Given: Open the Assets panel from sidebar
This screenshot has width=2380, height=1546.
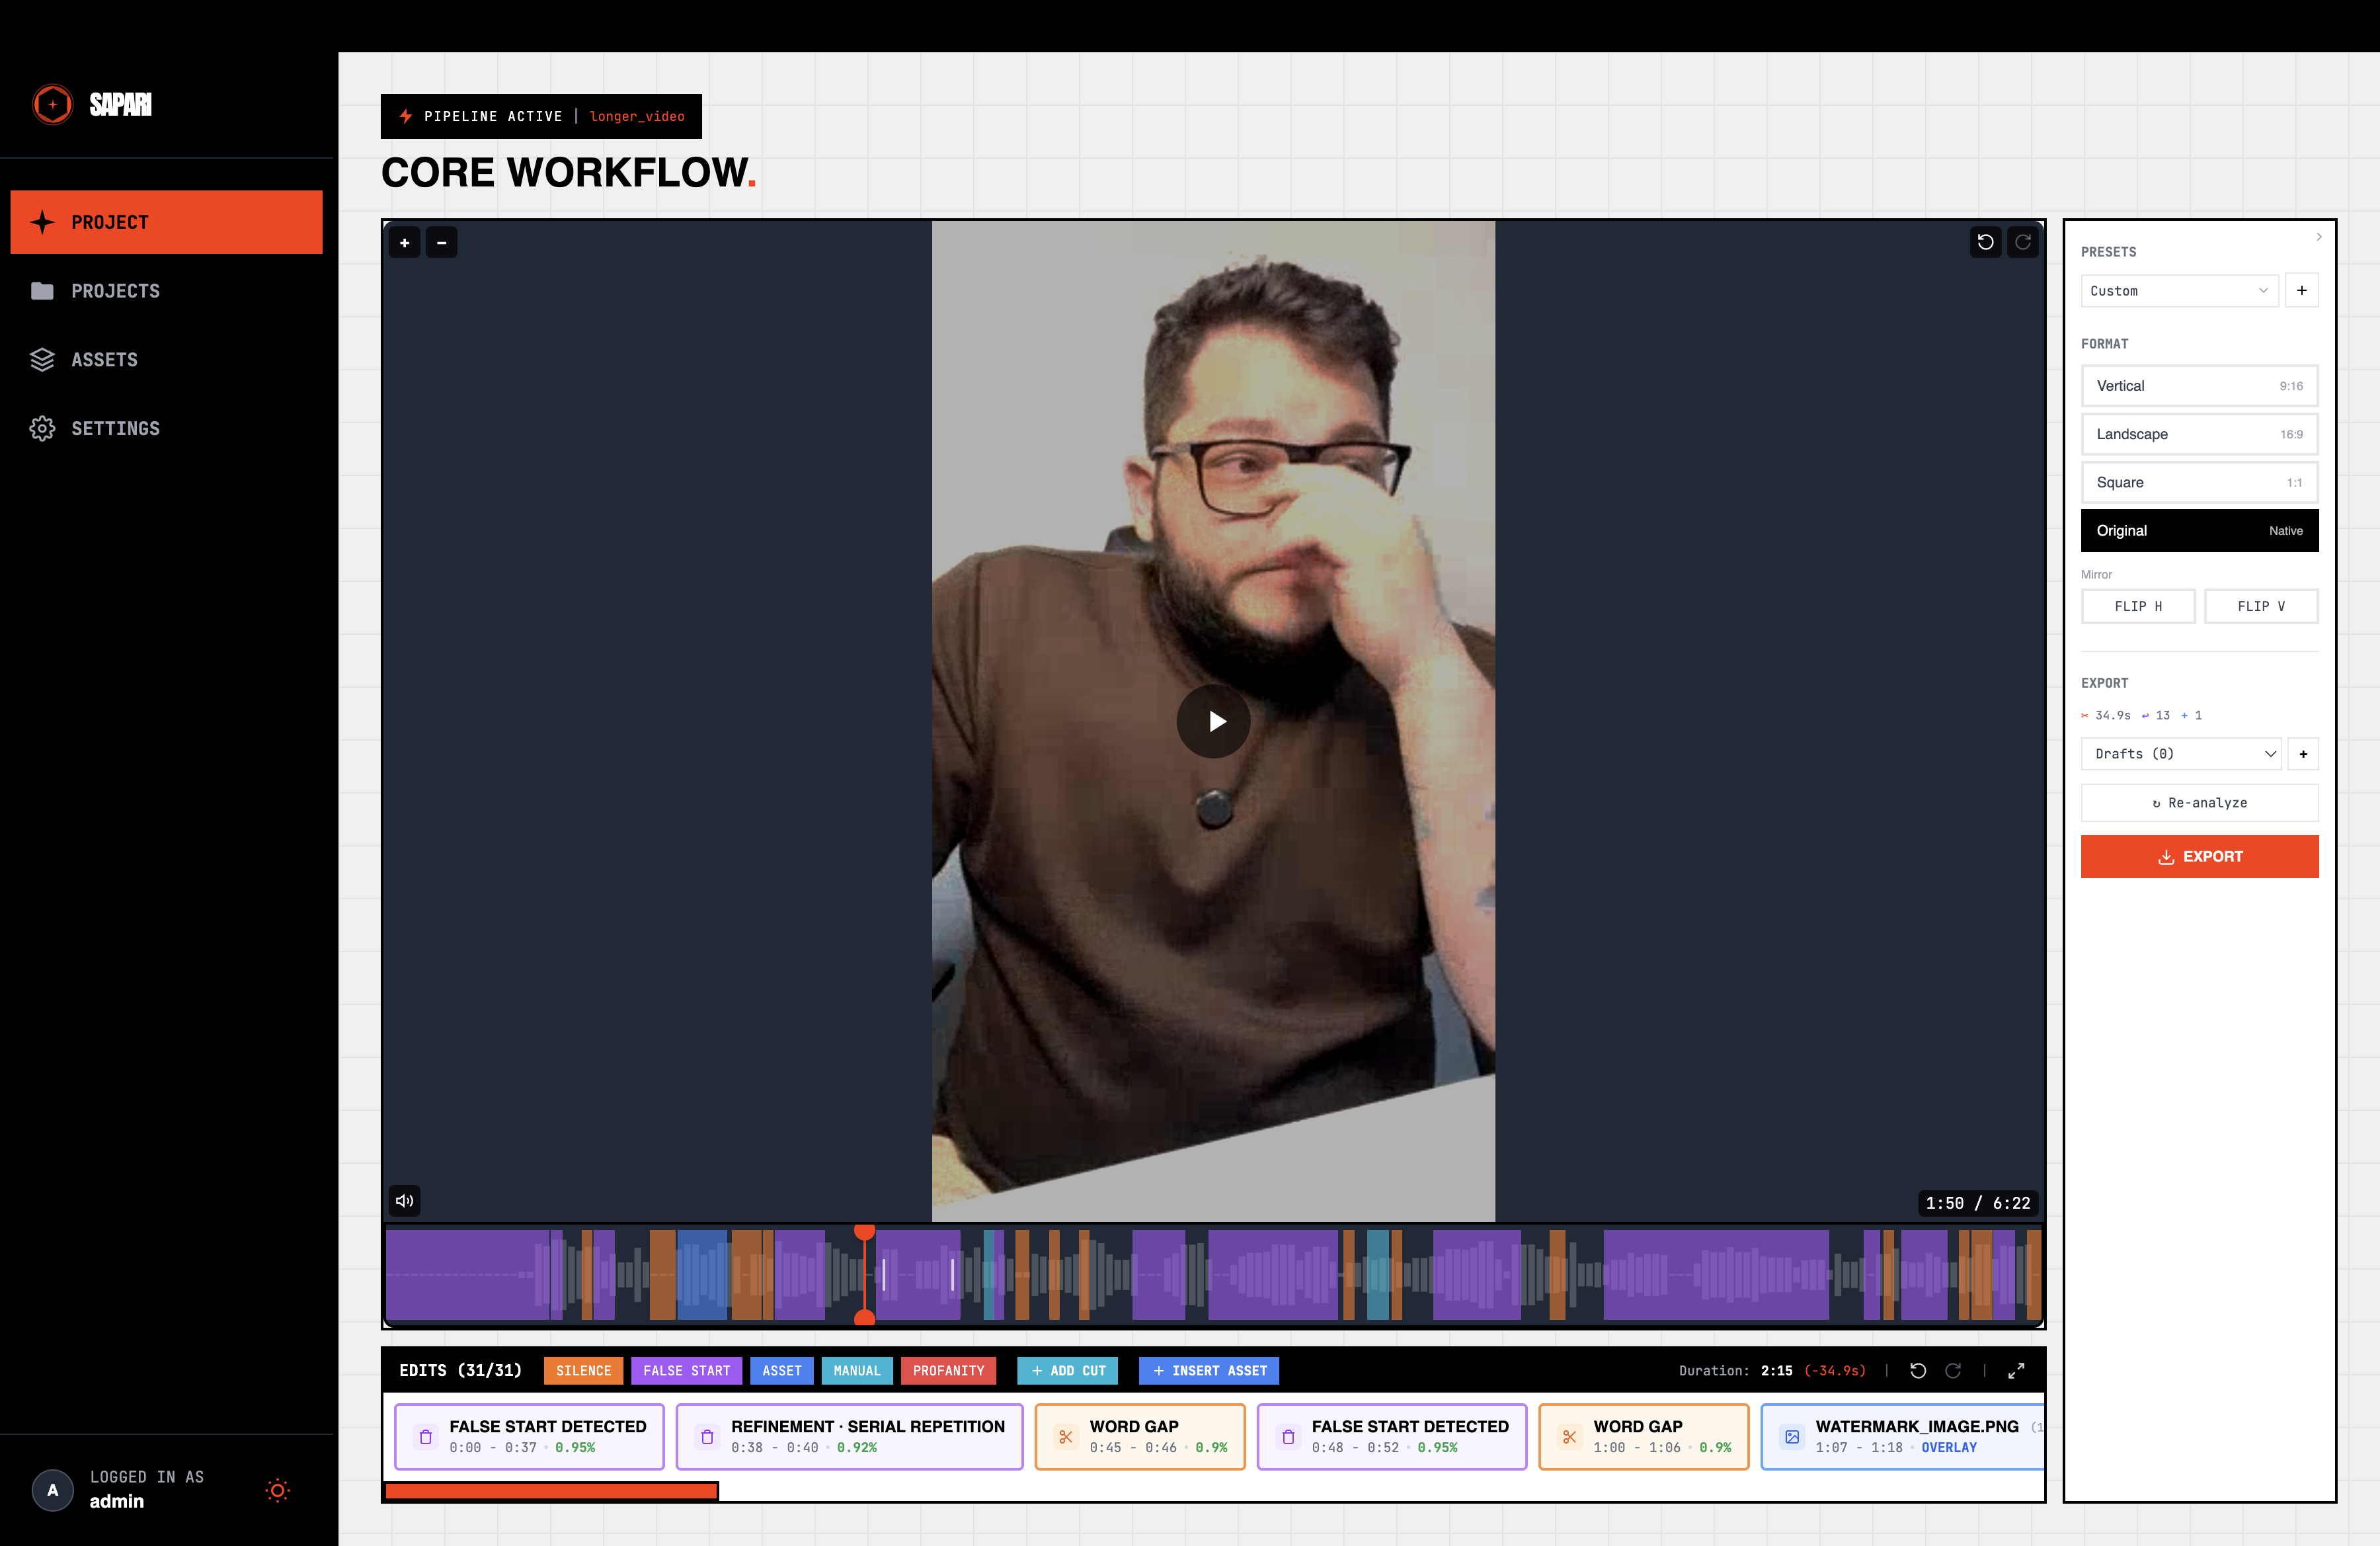Looking at the screenshot, I should (x=42, y=359).
